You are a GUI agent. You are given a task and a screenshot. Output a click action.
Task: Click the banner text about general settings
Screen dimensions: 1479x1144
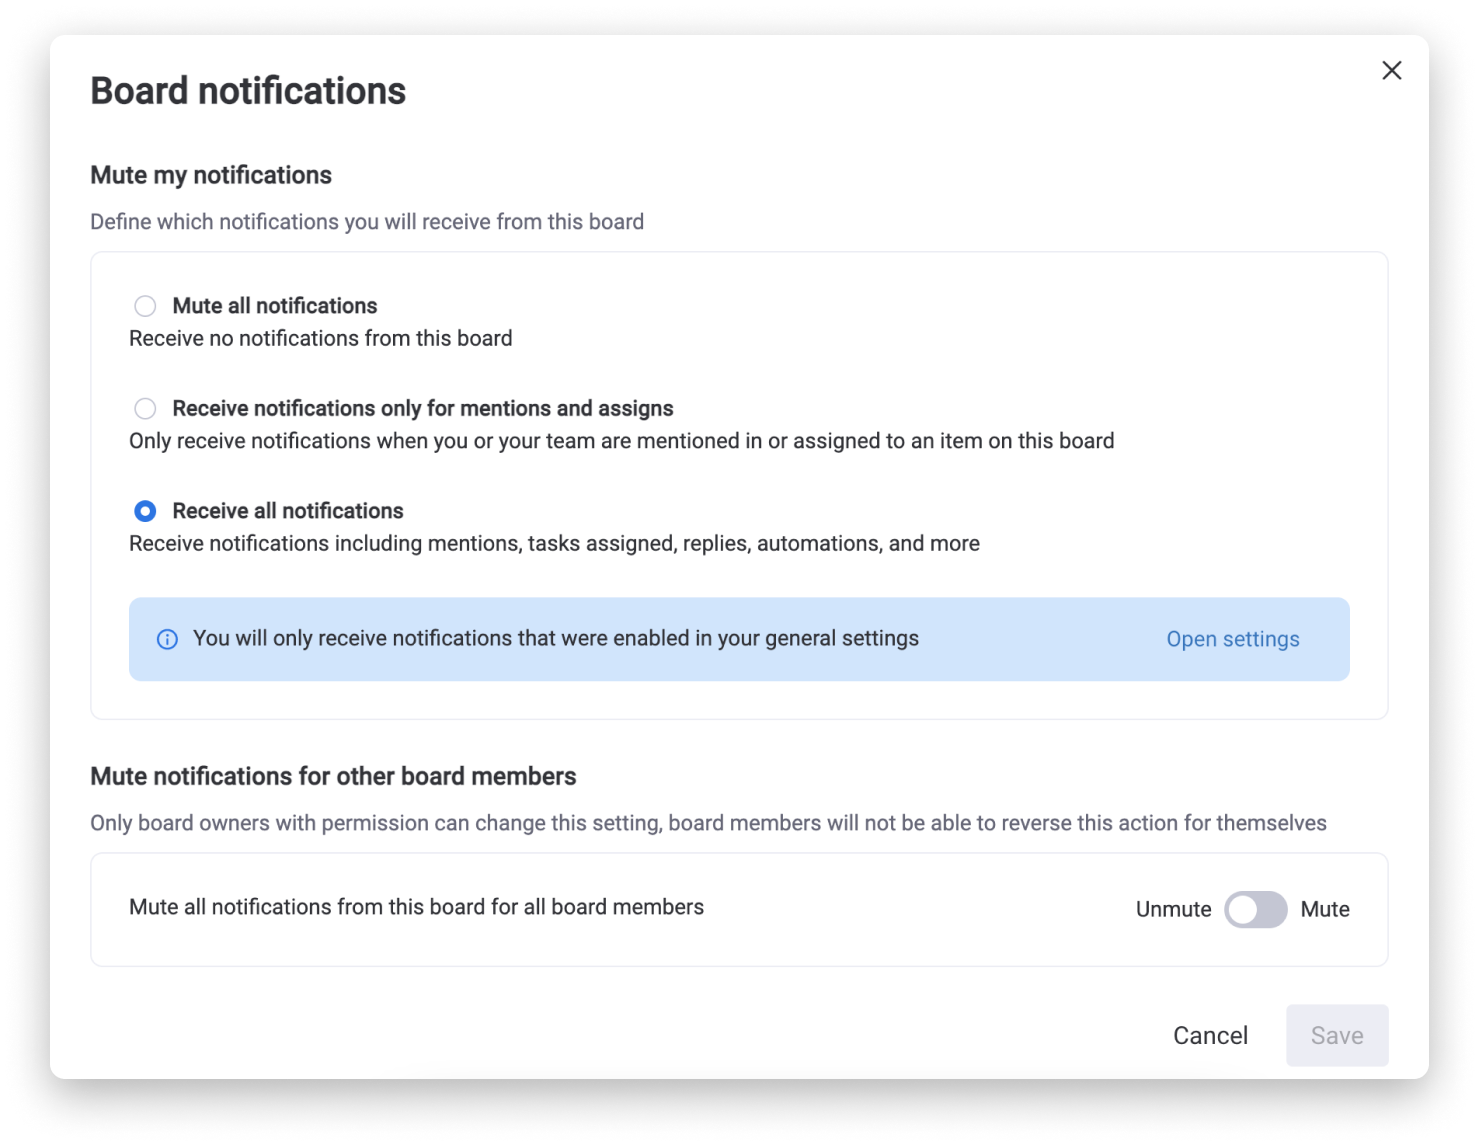point(556,638)
